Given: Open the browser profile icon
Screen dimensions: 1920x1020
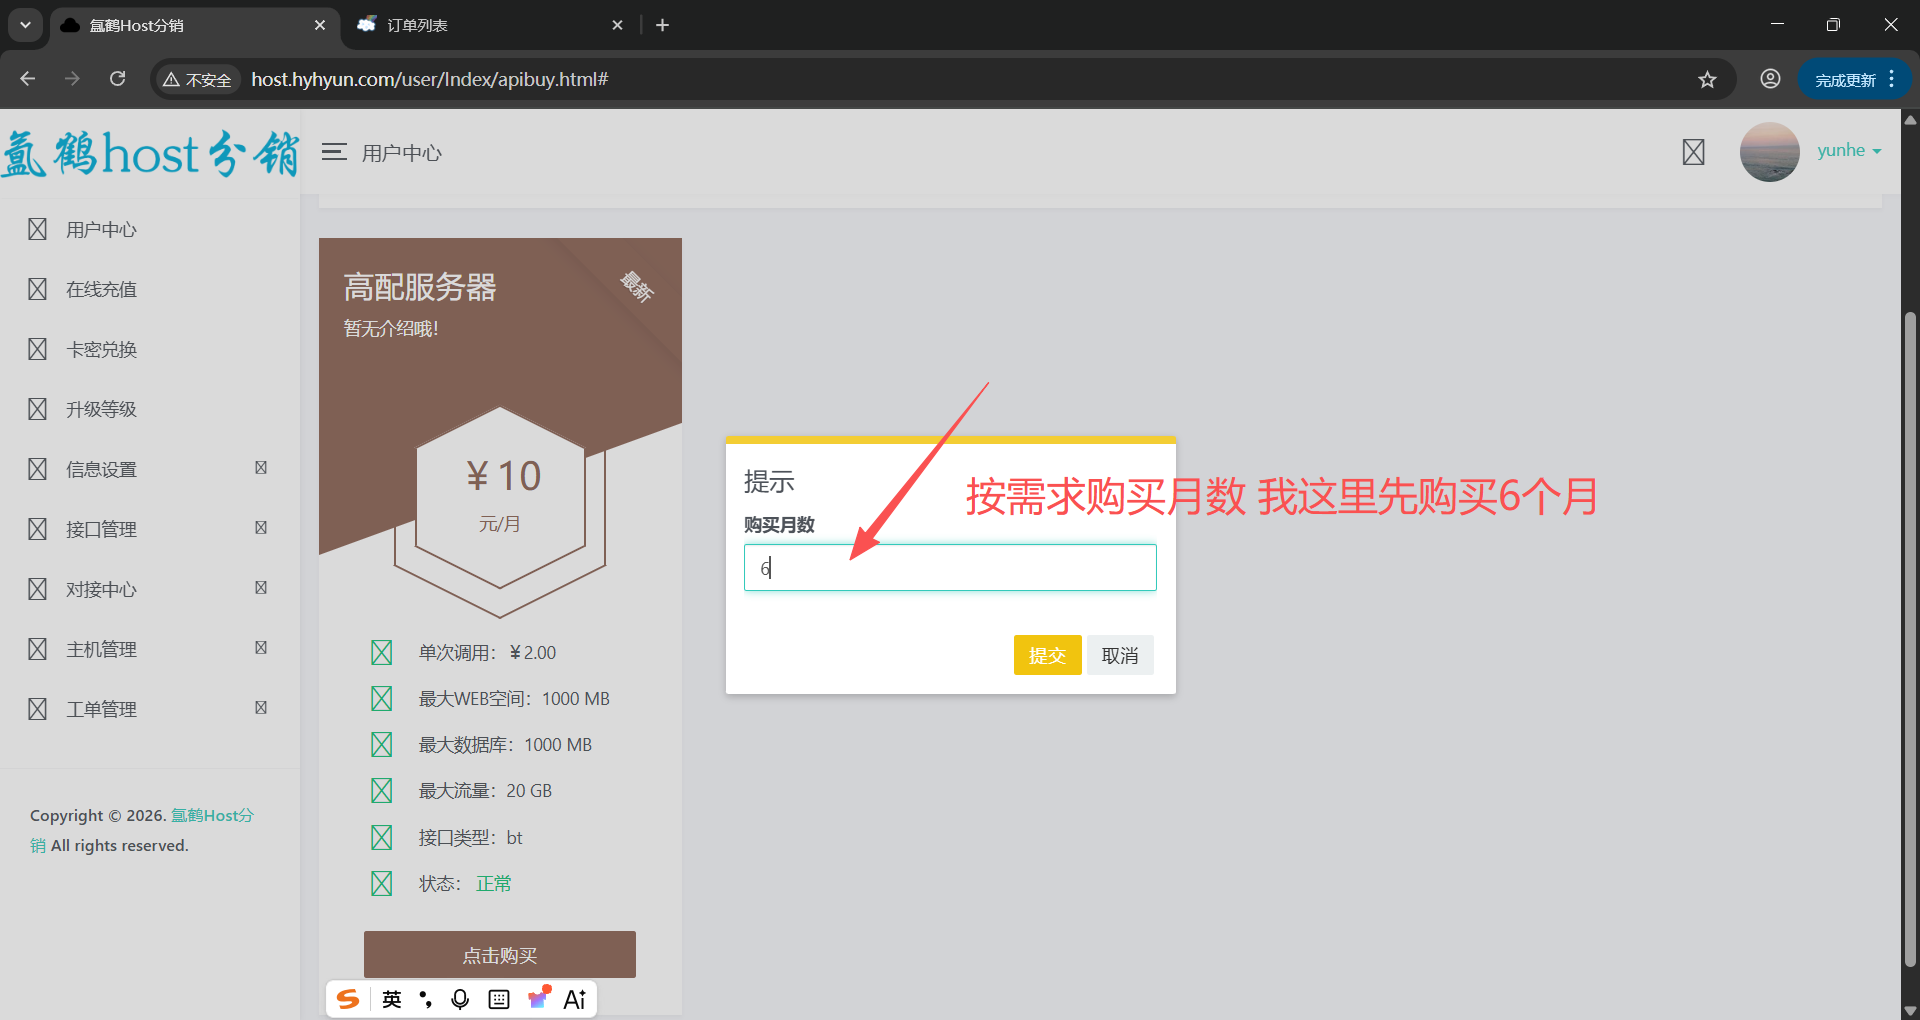Looking at the screenshot, I should click(x=1770, y=79).
